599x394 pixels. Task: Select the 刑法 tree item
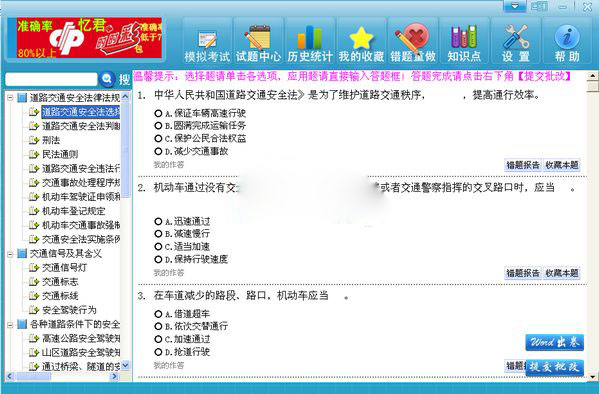(50, 140)
